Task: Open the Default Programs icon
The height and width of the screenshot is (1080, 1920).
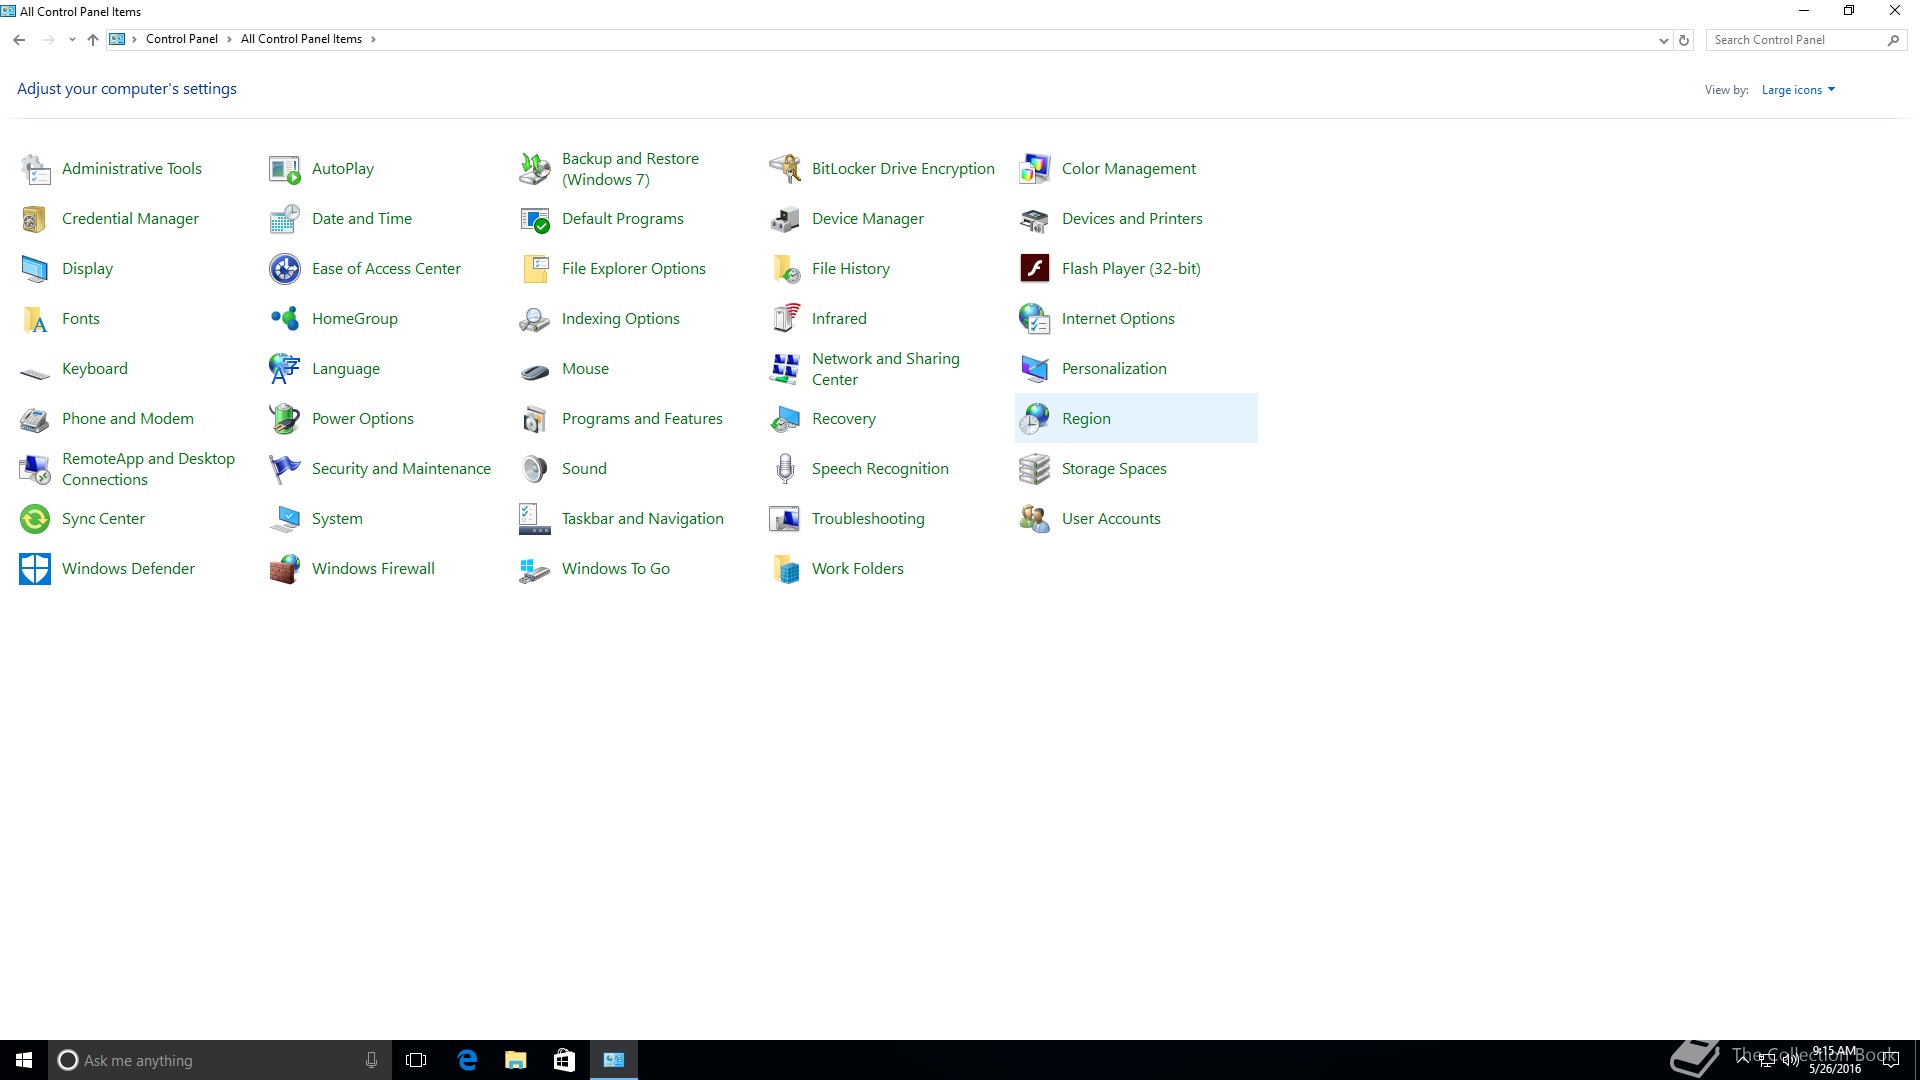Action: coord(535,219)
